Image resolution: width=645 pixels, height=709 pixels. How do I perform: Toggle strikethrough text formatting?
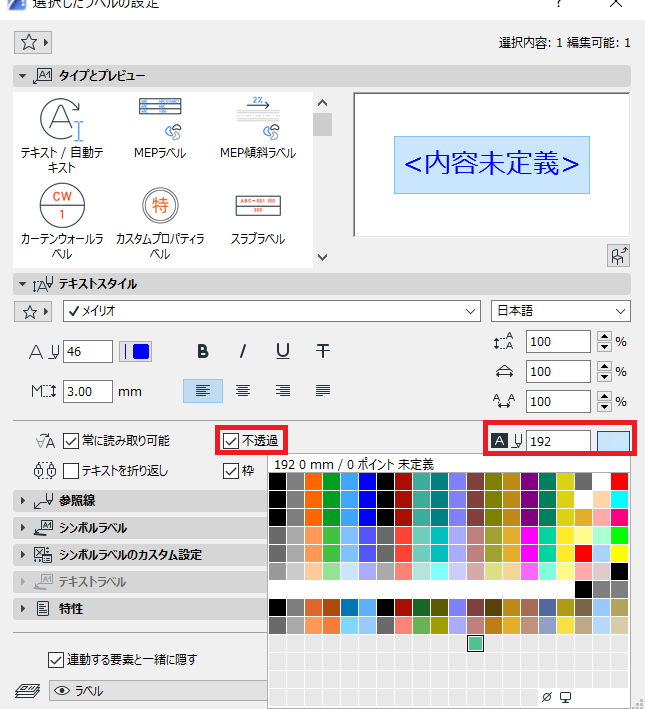coord(322,351)
